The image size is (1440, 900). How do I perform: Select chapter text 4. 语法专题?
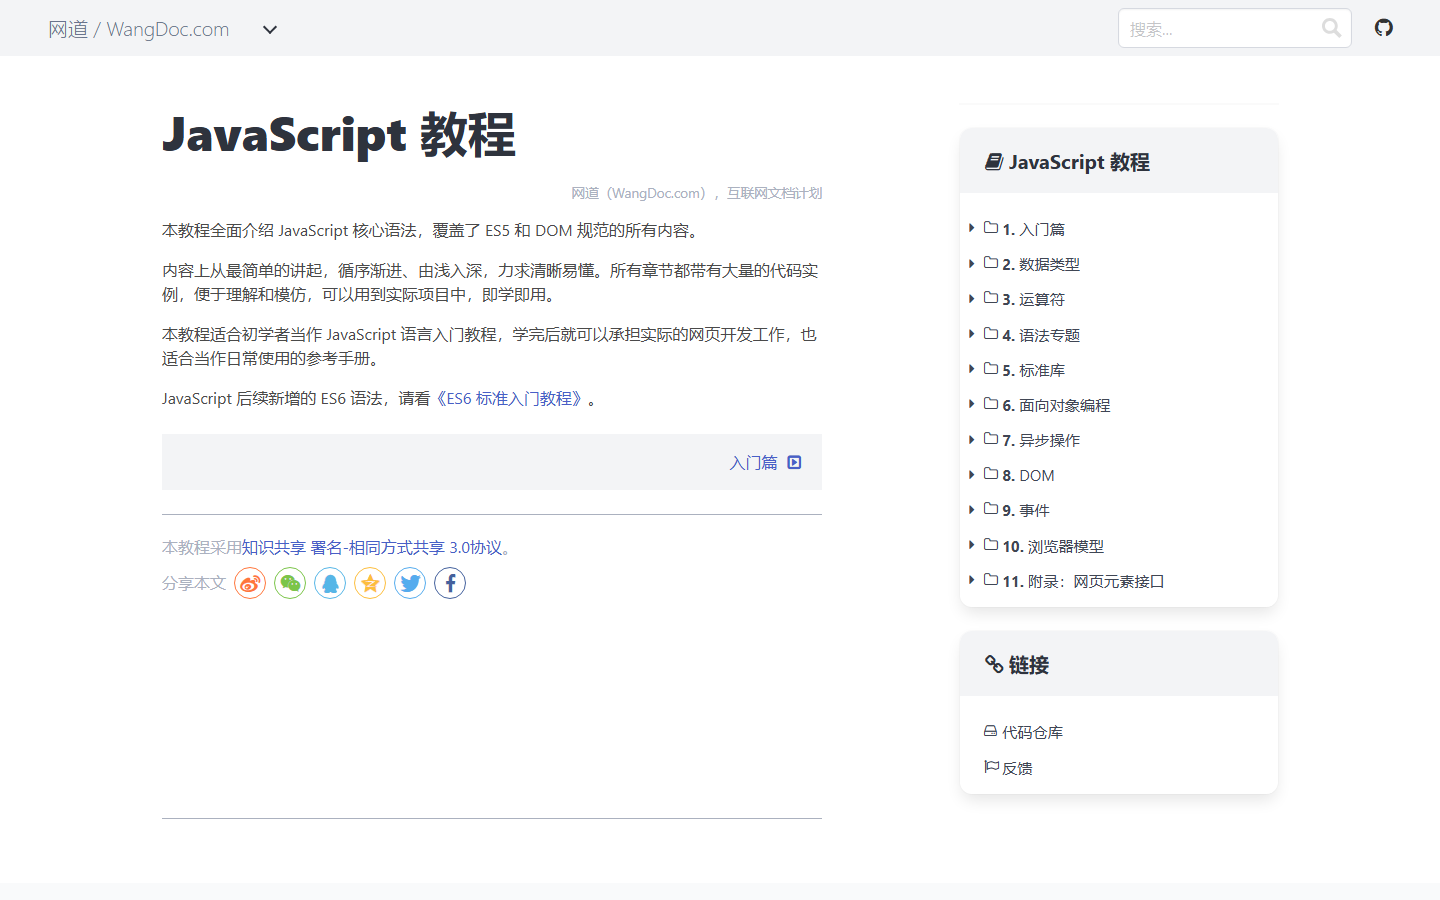pyautogui.click(x=1041, y=335)
